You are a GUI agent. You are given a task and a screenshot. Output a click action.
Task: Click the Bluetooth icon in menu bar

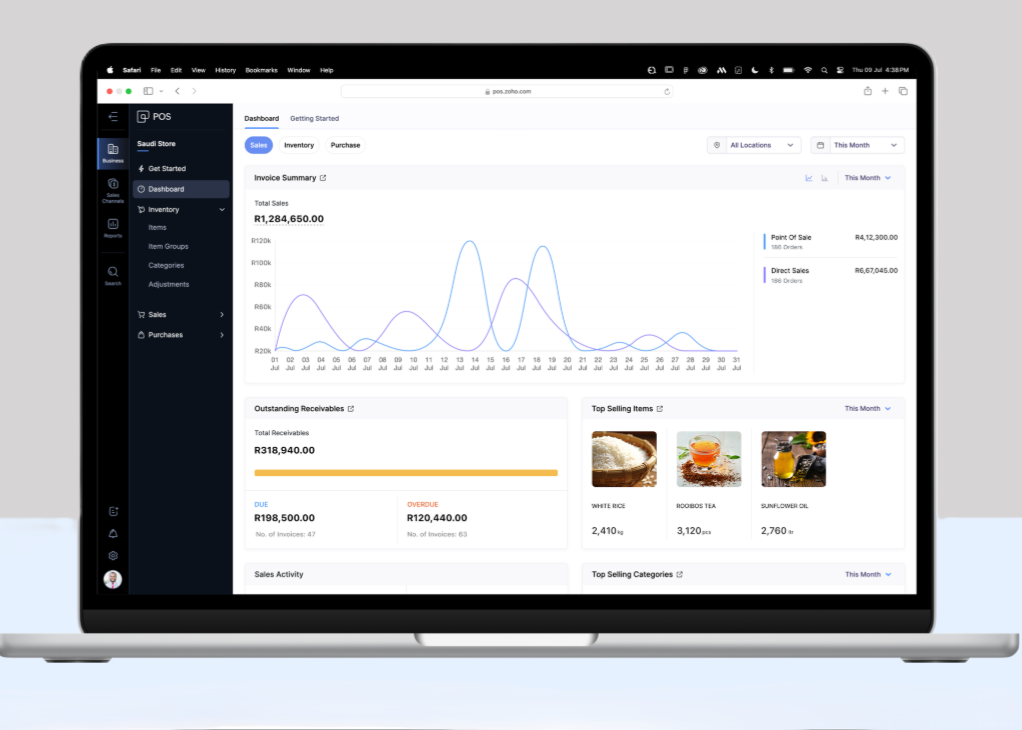coord(771,70)
